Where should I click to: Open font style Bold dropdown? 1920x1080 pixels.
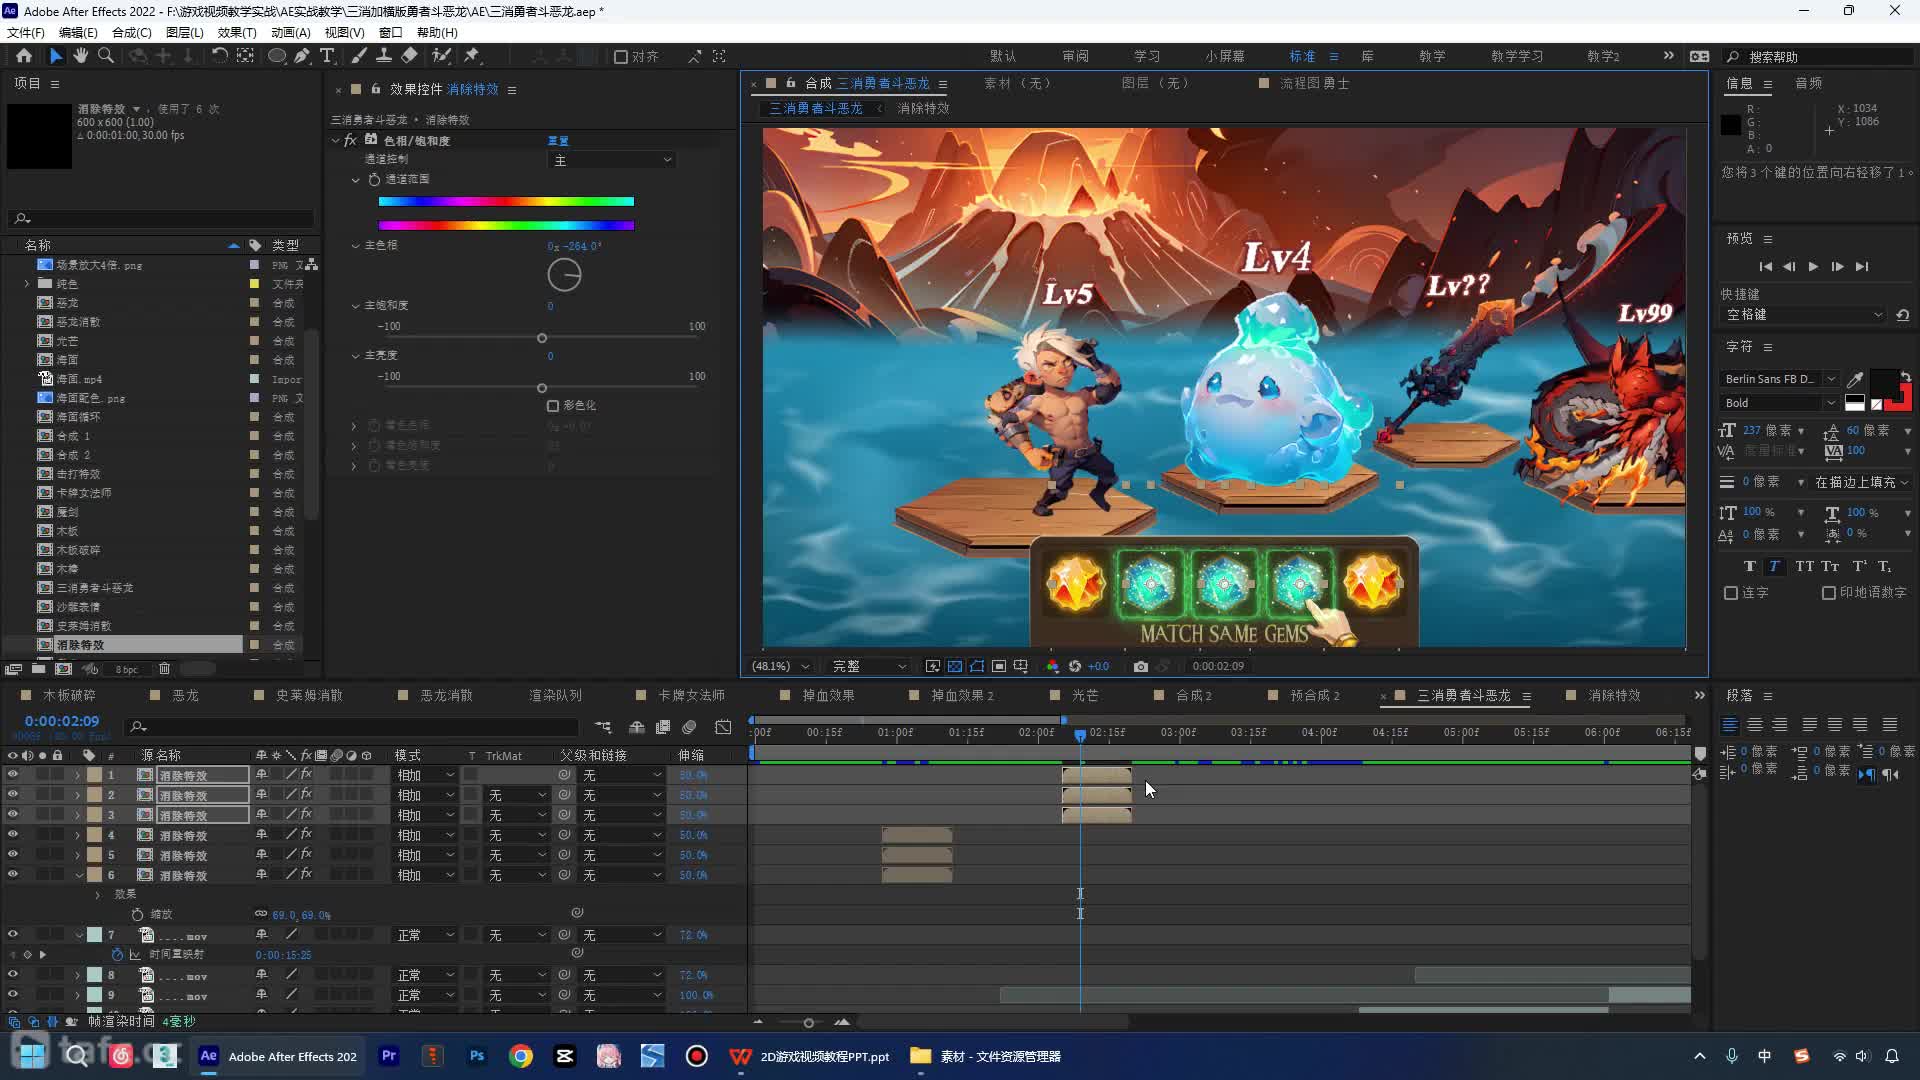1779,403
